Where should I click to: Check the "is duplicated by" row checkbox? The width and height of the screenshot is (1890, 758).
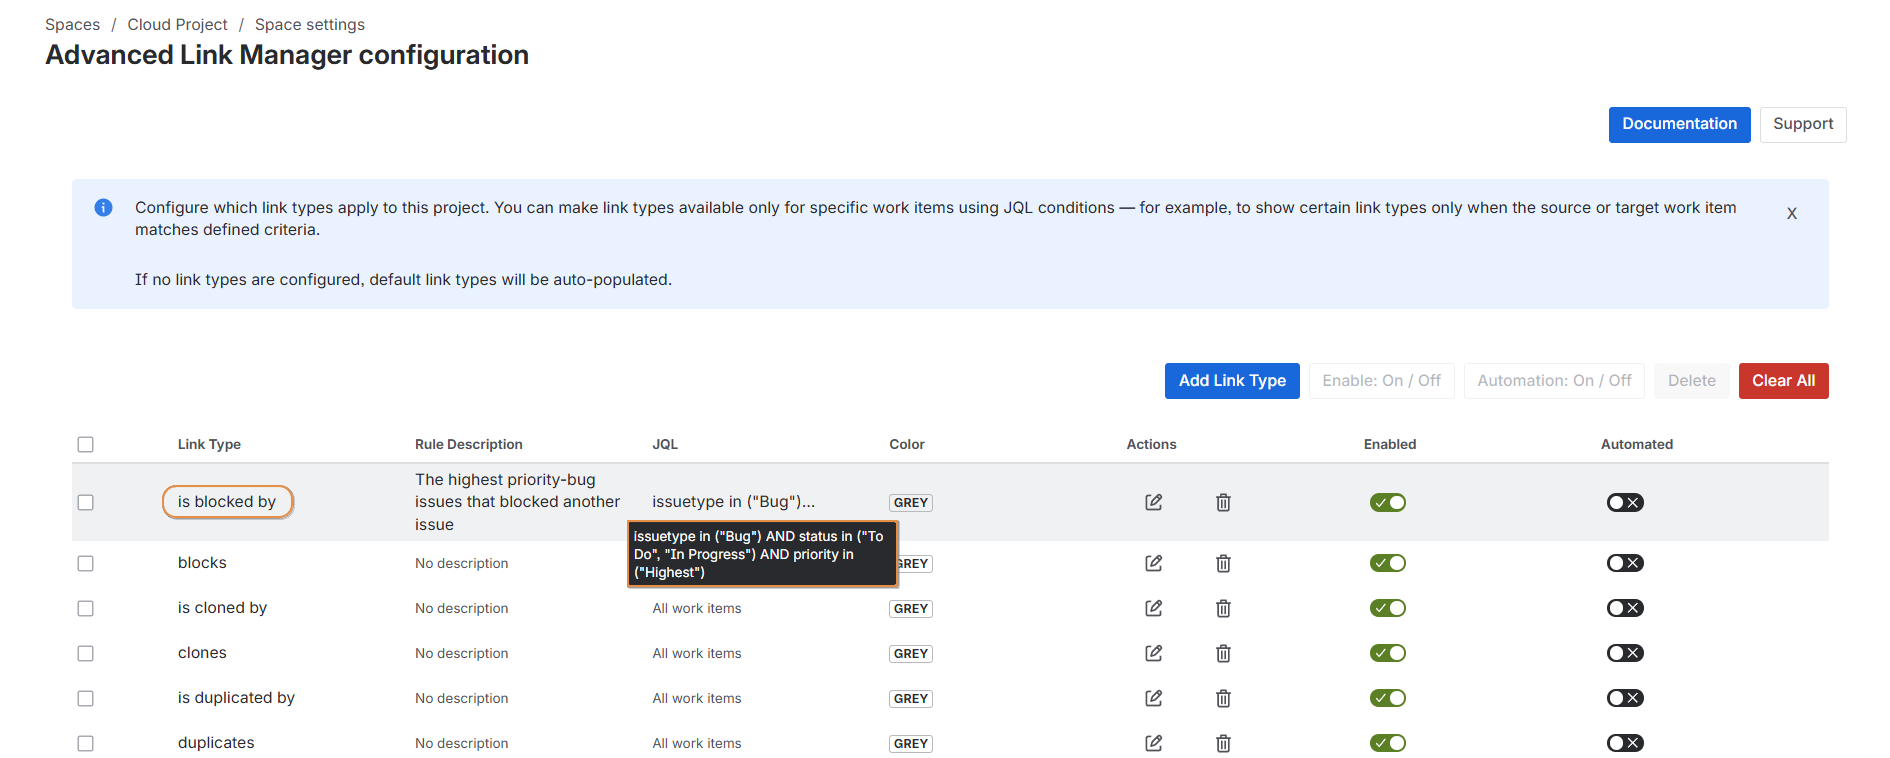(86, 698)
